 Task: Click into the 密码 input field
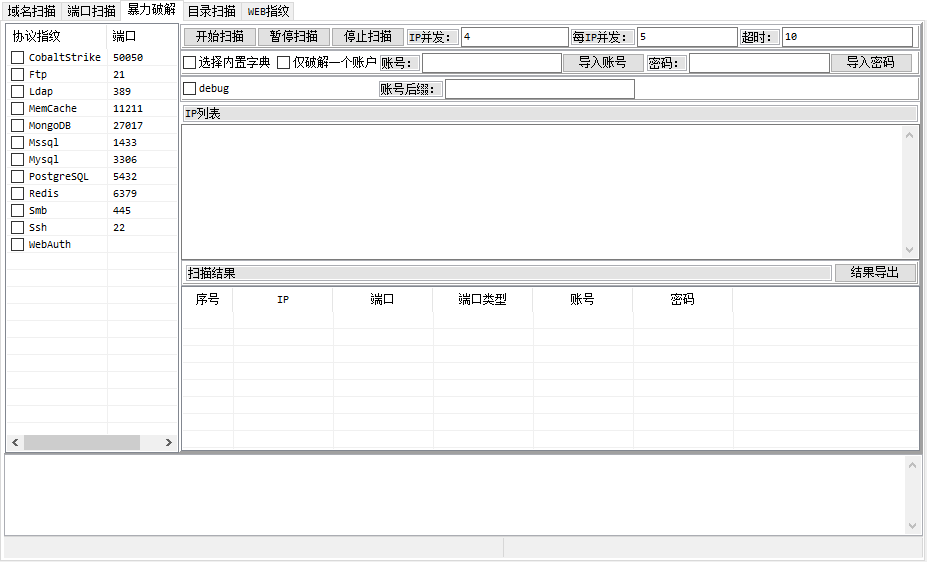[x=759, y=63]
